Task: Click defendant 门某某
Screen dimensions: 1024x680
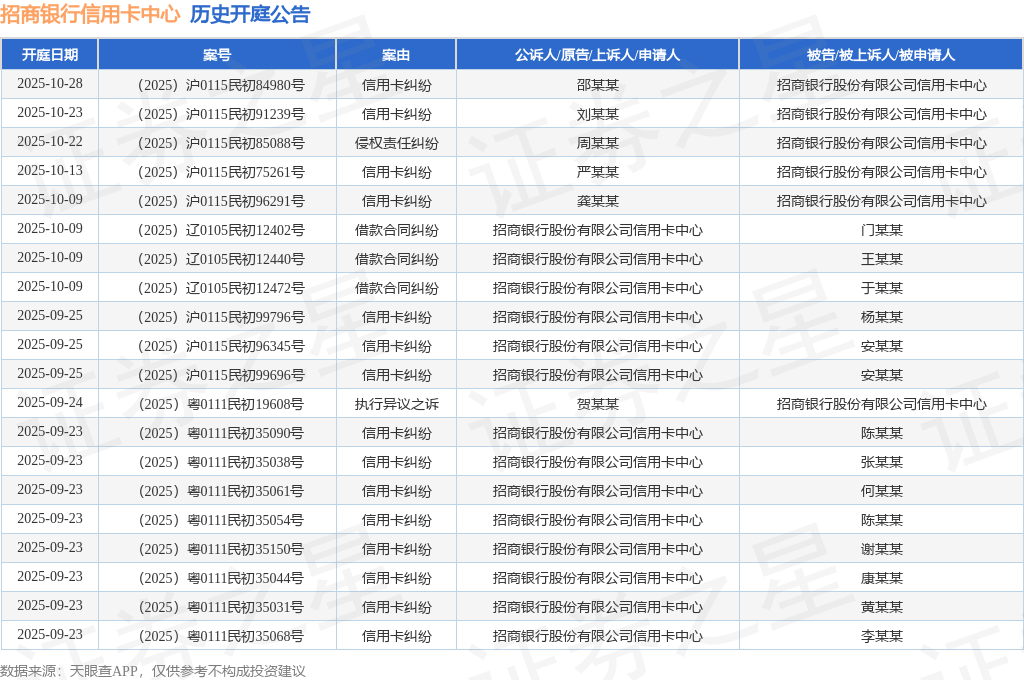Action: click(882, 230)
